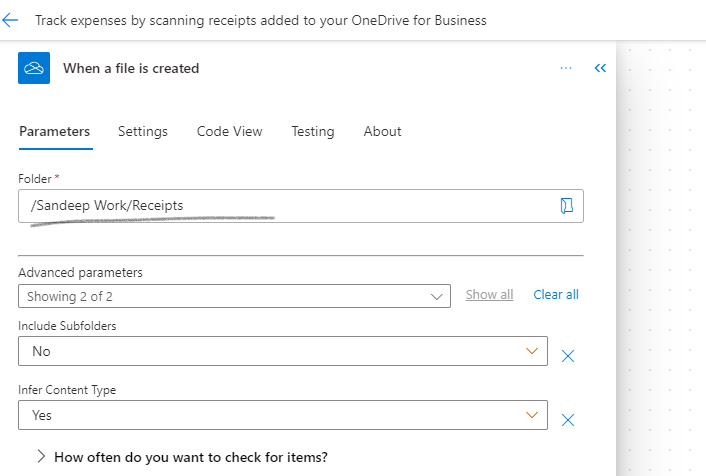Click the Clear all link
Screen dimensions: 706x476
coord(556,295)
